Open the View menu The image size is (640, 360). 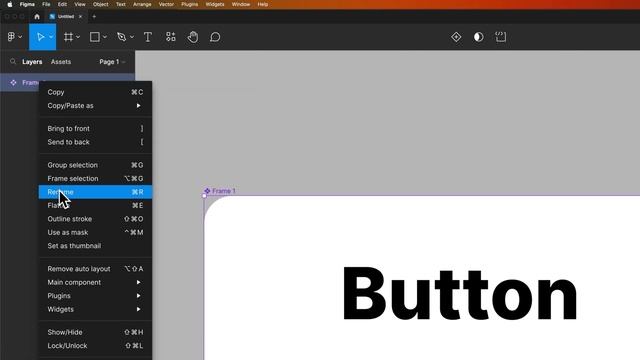pyautogui.click(x=80, y=4)
